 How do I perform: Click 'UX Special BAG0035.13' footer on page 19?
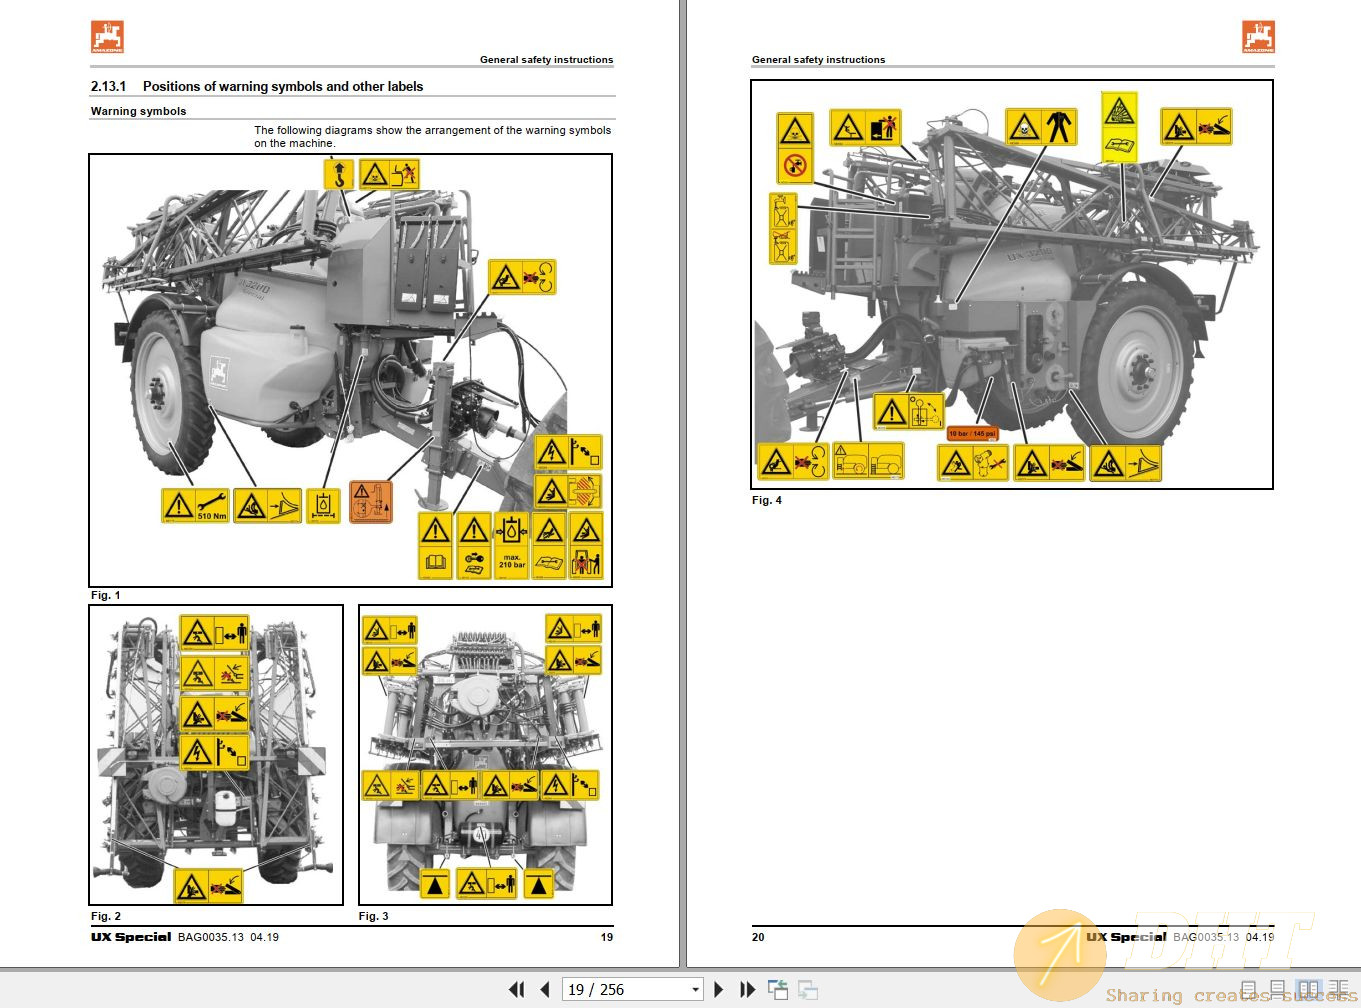(167, 937)
